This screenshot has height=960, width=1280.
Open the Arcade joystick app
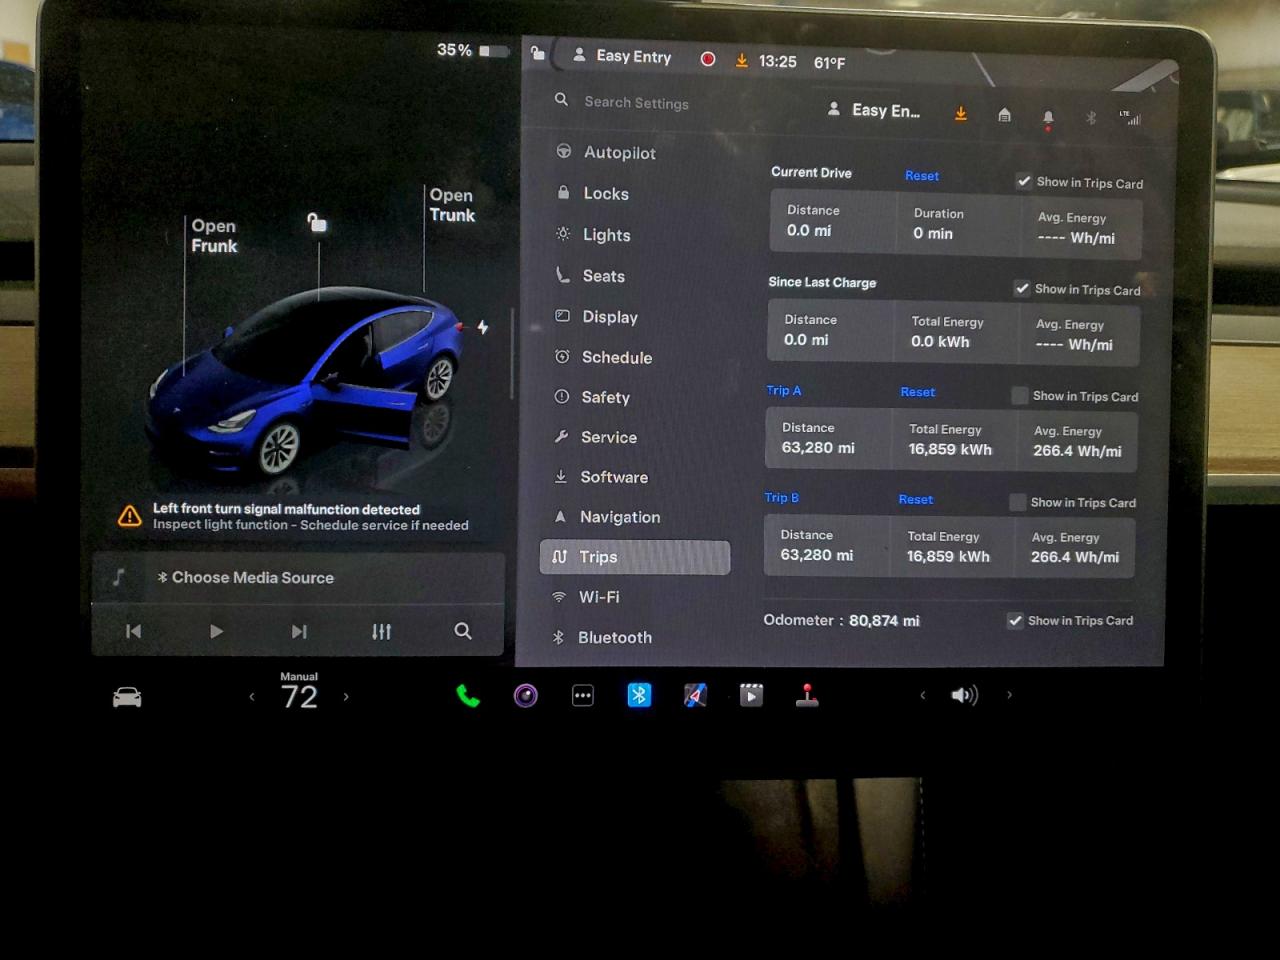point(807,694)
